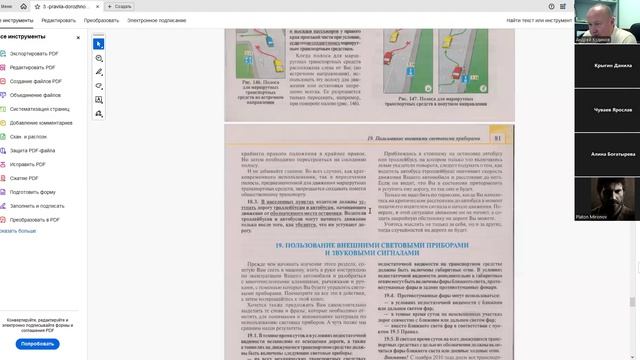Grab the quick-tools toolbar drag handle
The image size is (640, 360).
(98, 35)
